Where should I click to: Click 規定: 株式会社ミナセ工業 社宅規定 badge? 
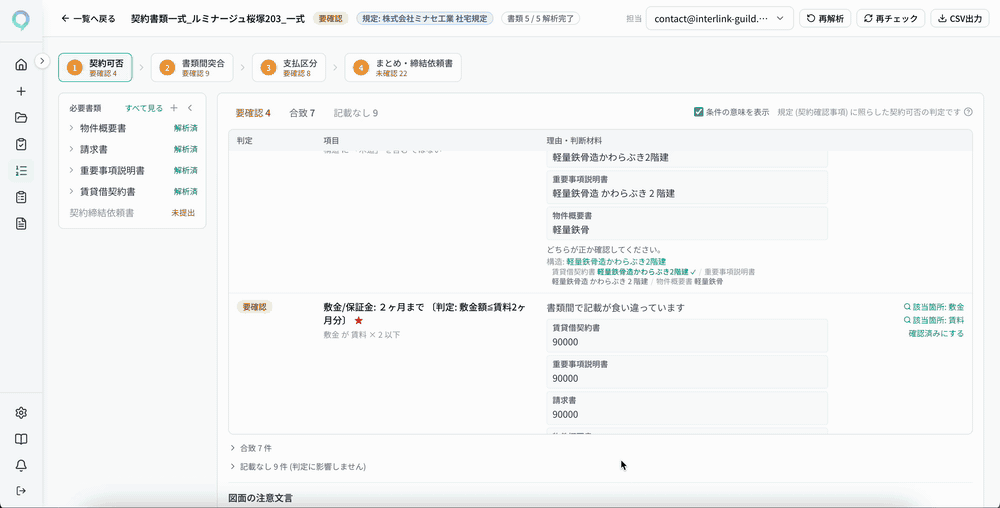(x=425, y=18)
